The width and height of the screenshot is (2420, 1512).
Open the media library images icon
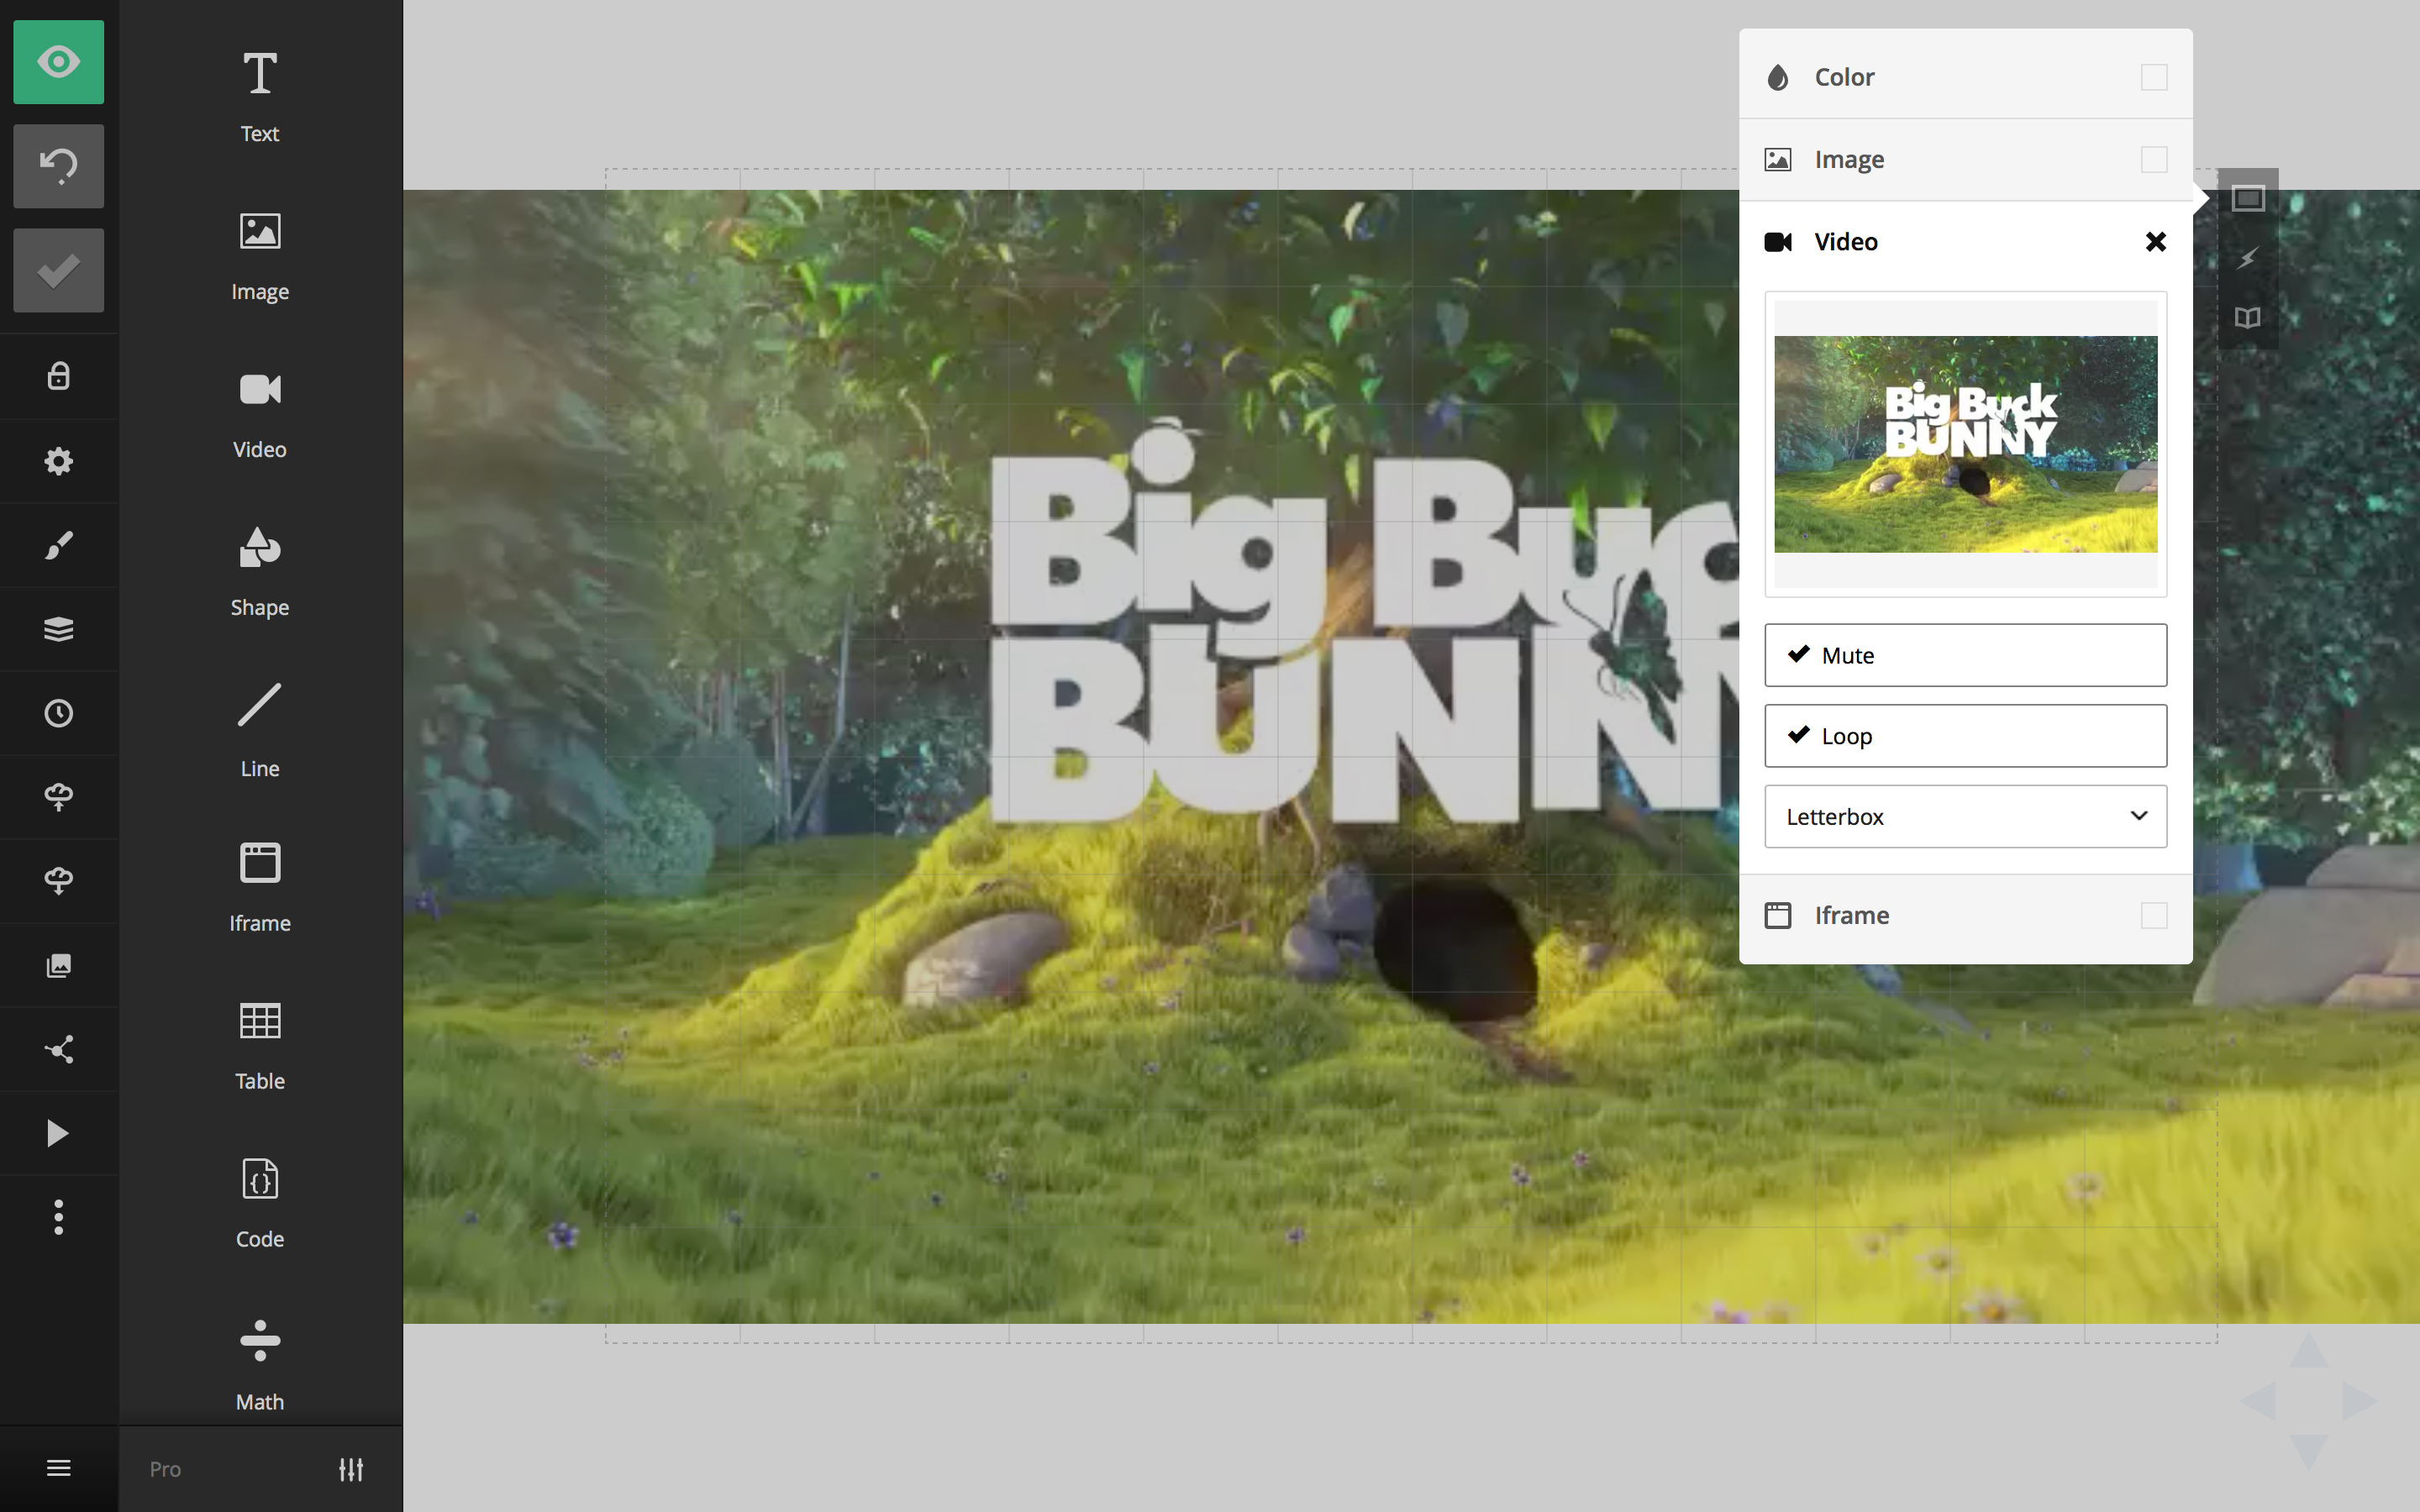pyautogui.click(x=58, y=965)
